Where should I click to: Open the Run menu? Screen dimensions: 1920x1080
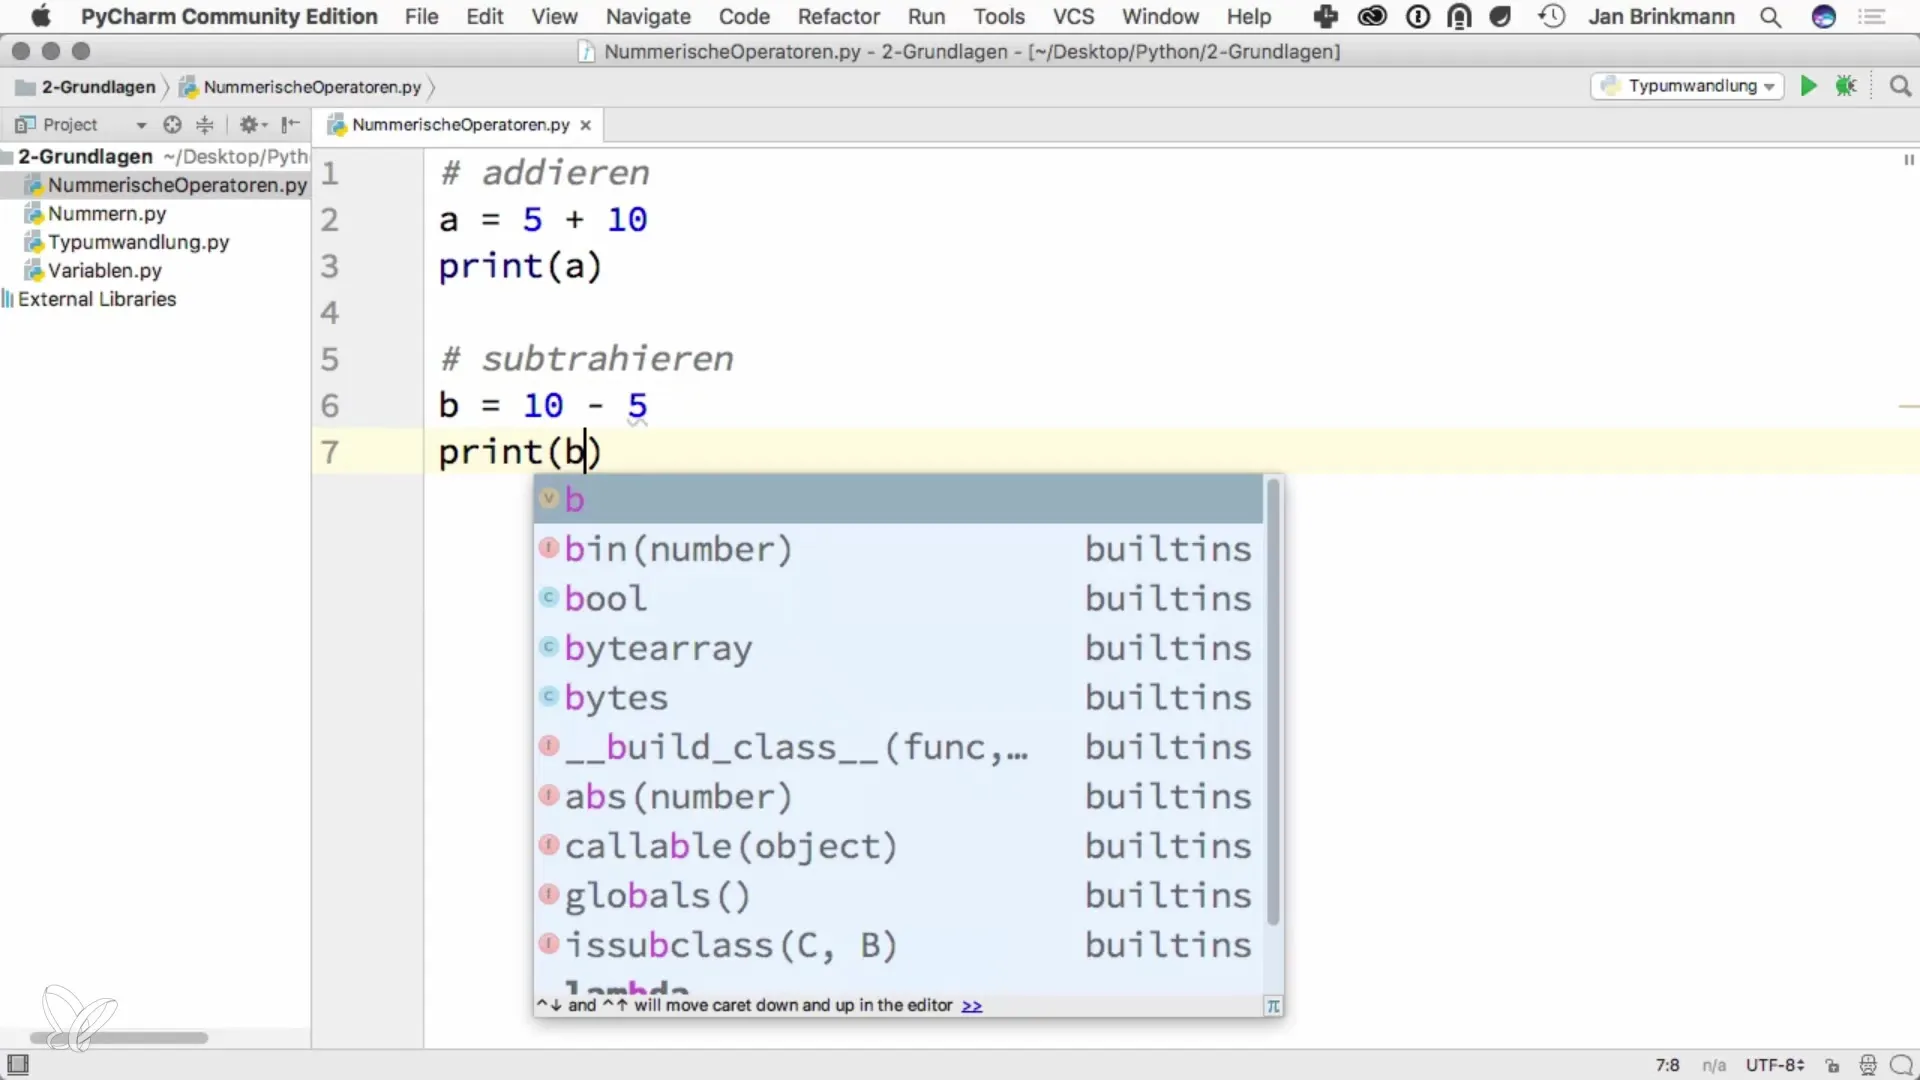tap(926, 16)
